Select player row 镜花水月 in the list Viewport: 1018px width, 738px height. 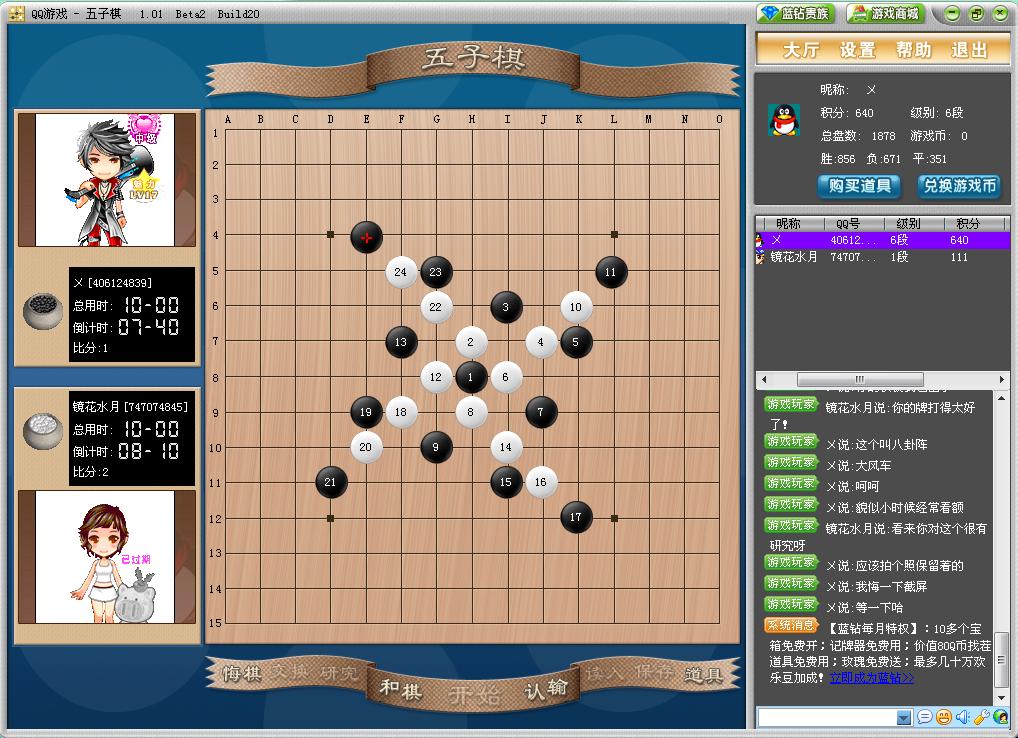click(882, 257)
